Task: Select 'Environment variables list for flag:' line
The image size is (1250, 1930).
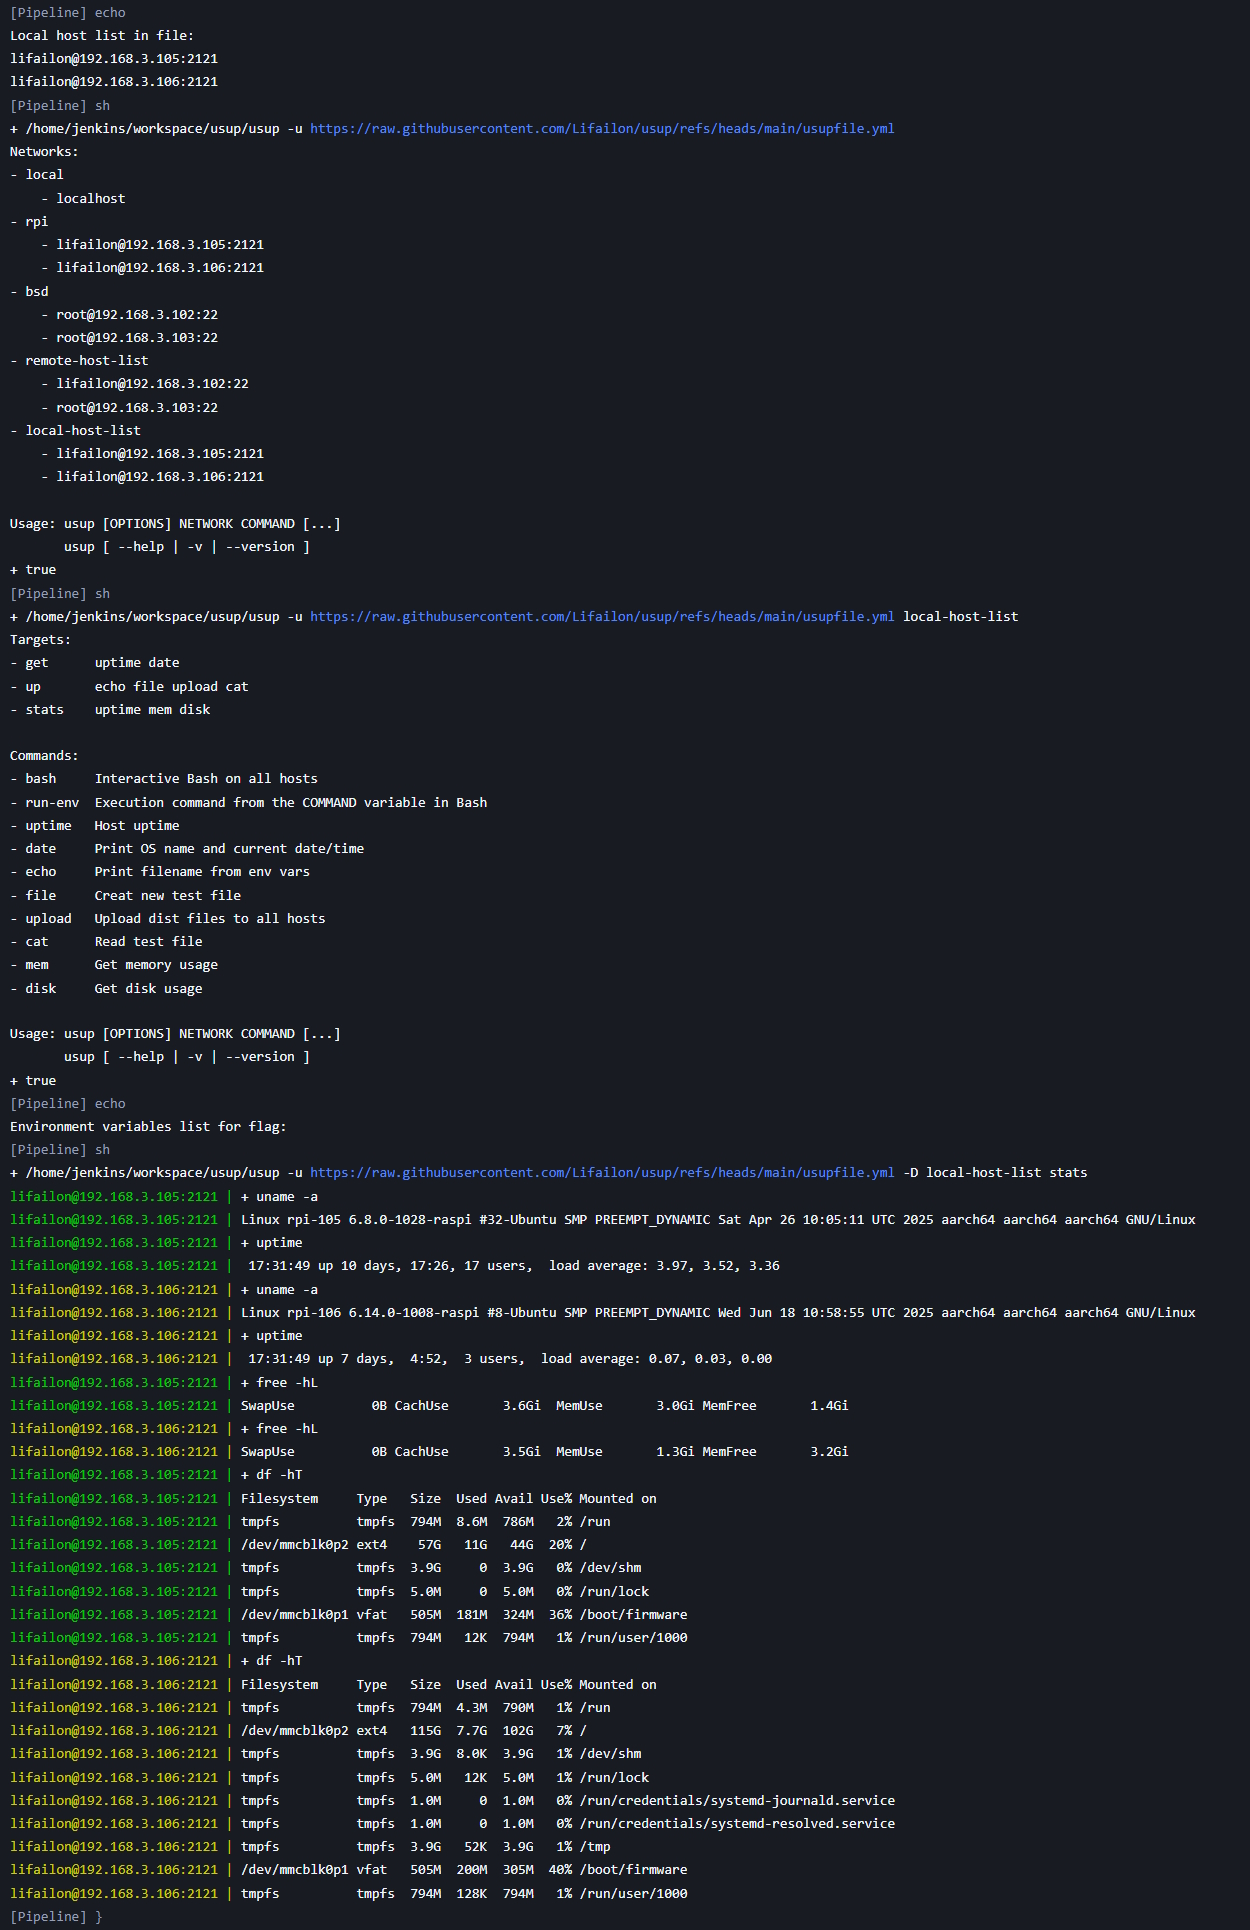Action: point(148,1126)
